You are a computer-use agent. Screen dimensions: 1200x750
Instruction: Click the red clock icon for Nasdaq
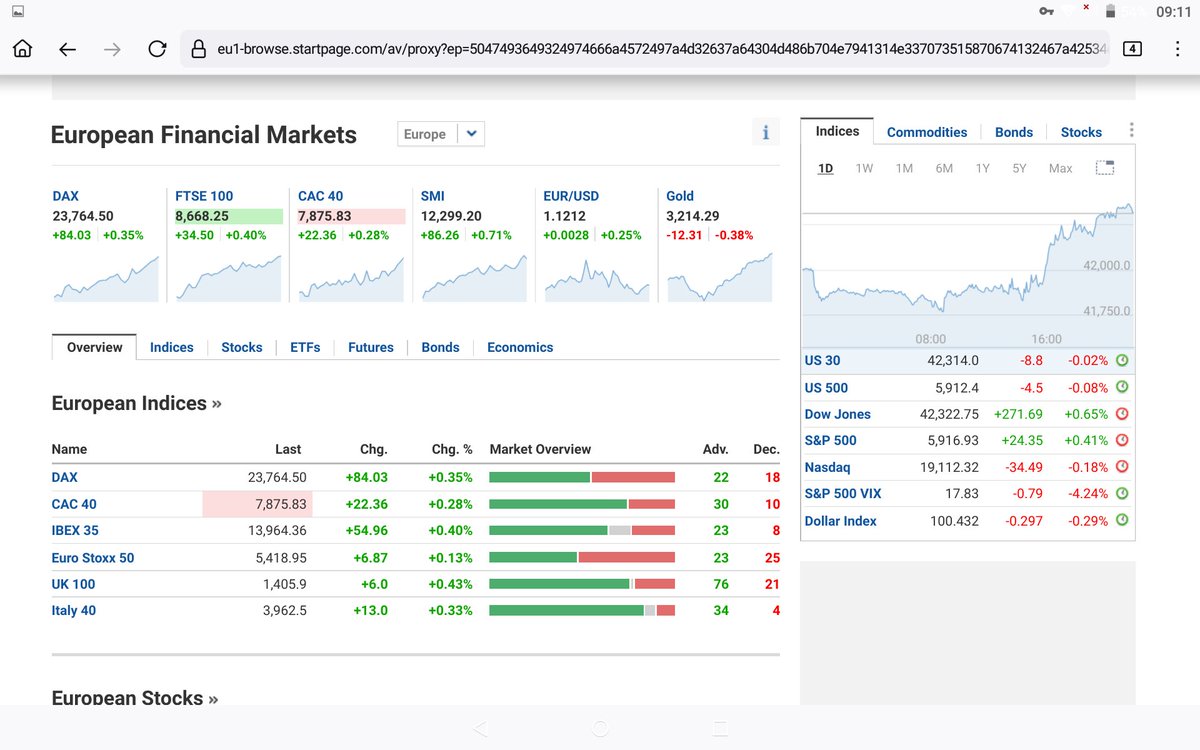pos(1121,466)
